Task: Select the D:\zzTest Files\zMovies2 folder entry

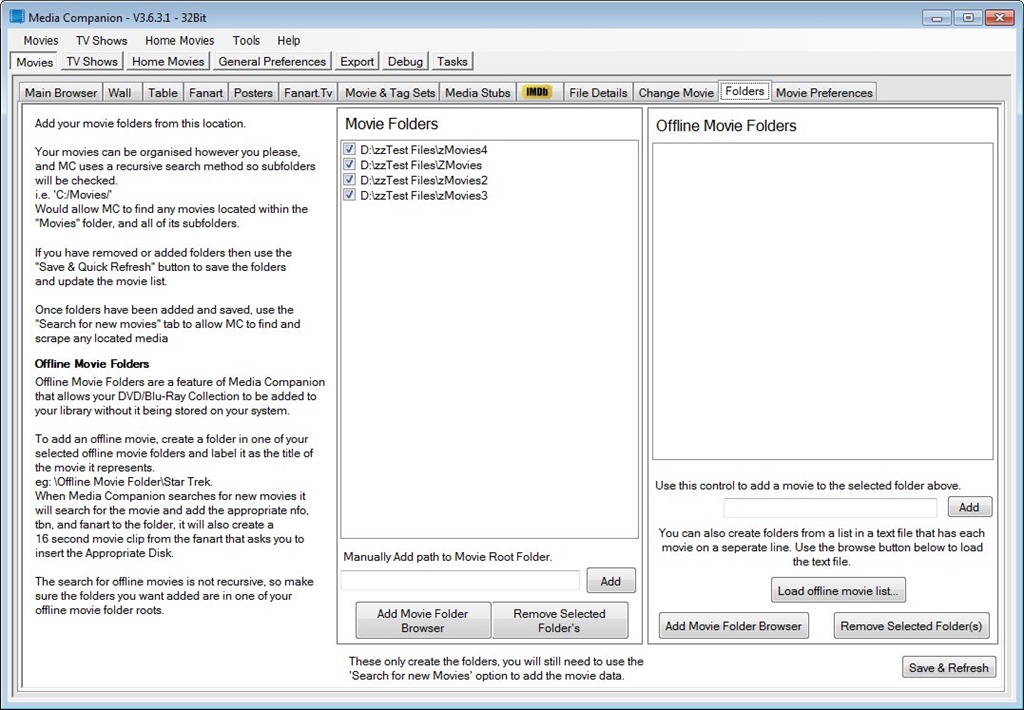Action: point(424,180)
